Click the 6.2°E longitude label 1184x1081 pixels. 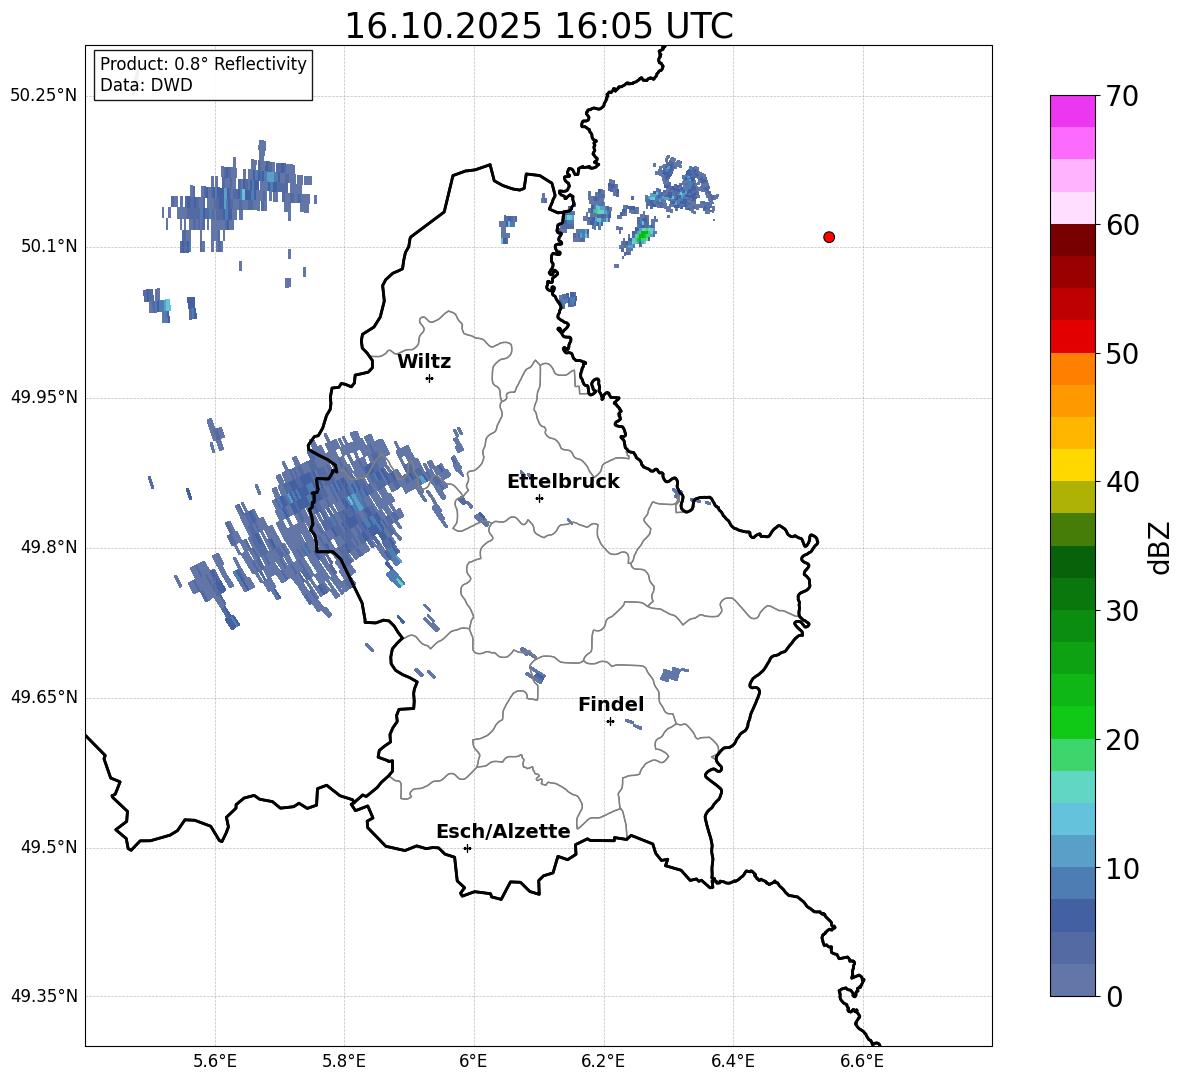tap(603, 1061)
